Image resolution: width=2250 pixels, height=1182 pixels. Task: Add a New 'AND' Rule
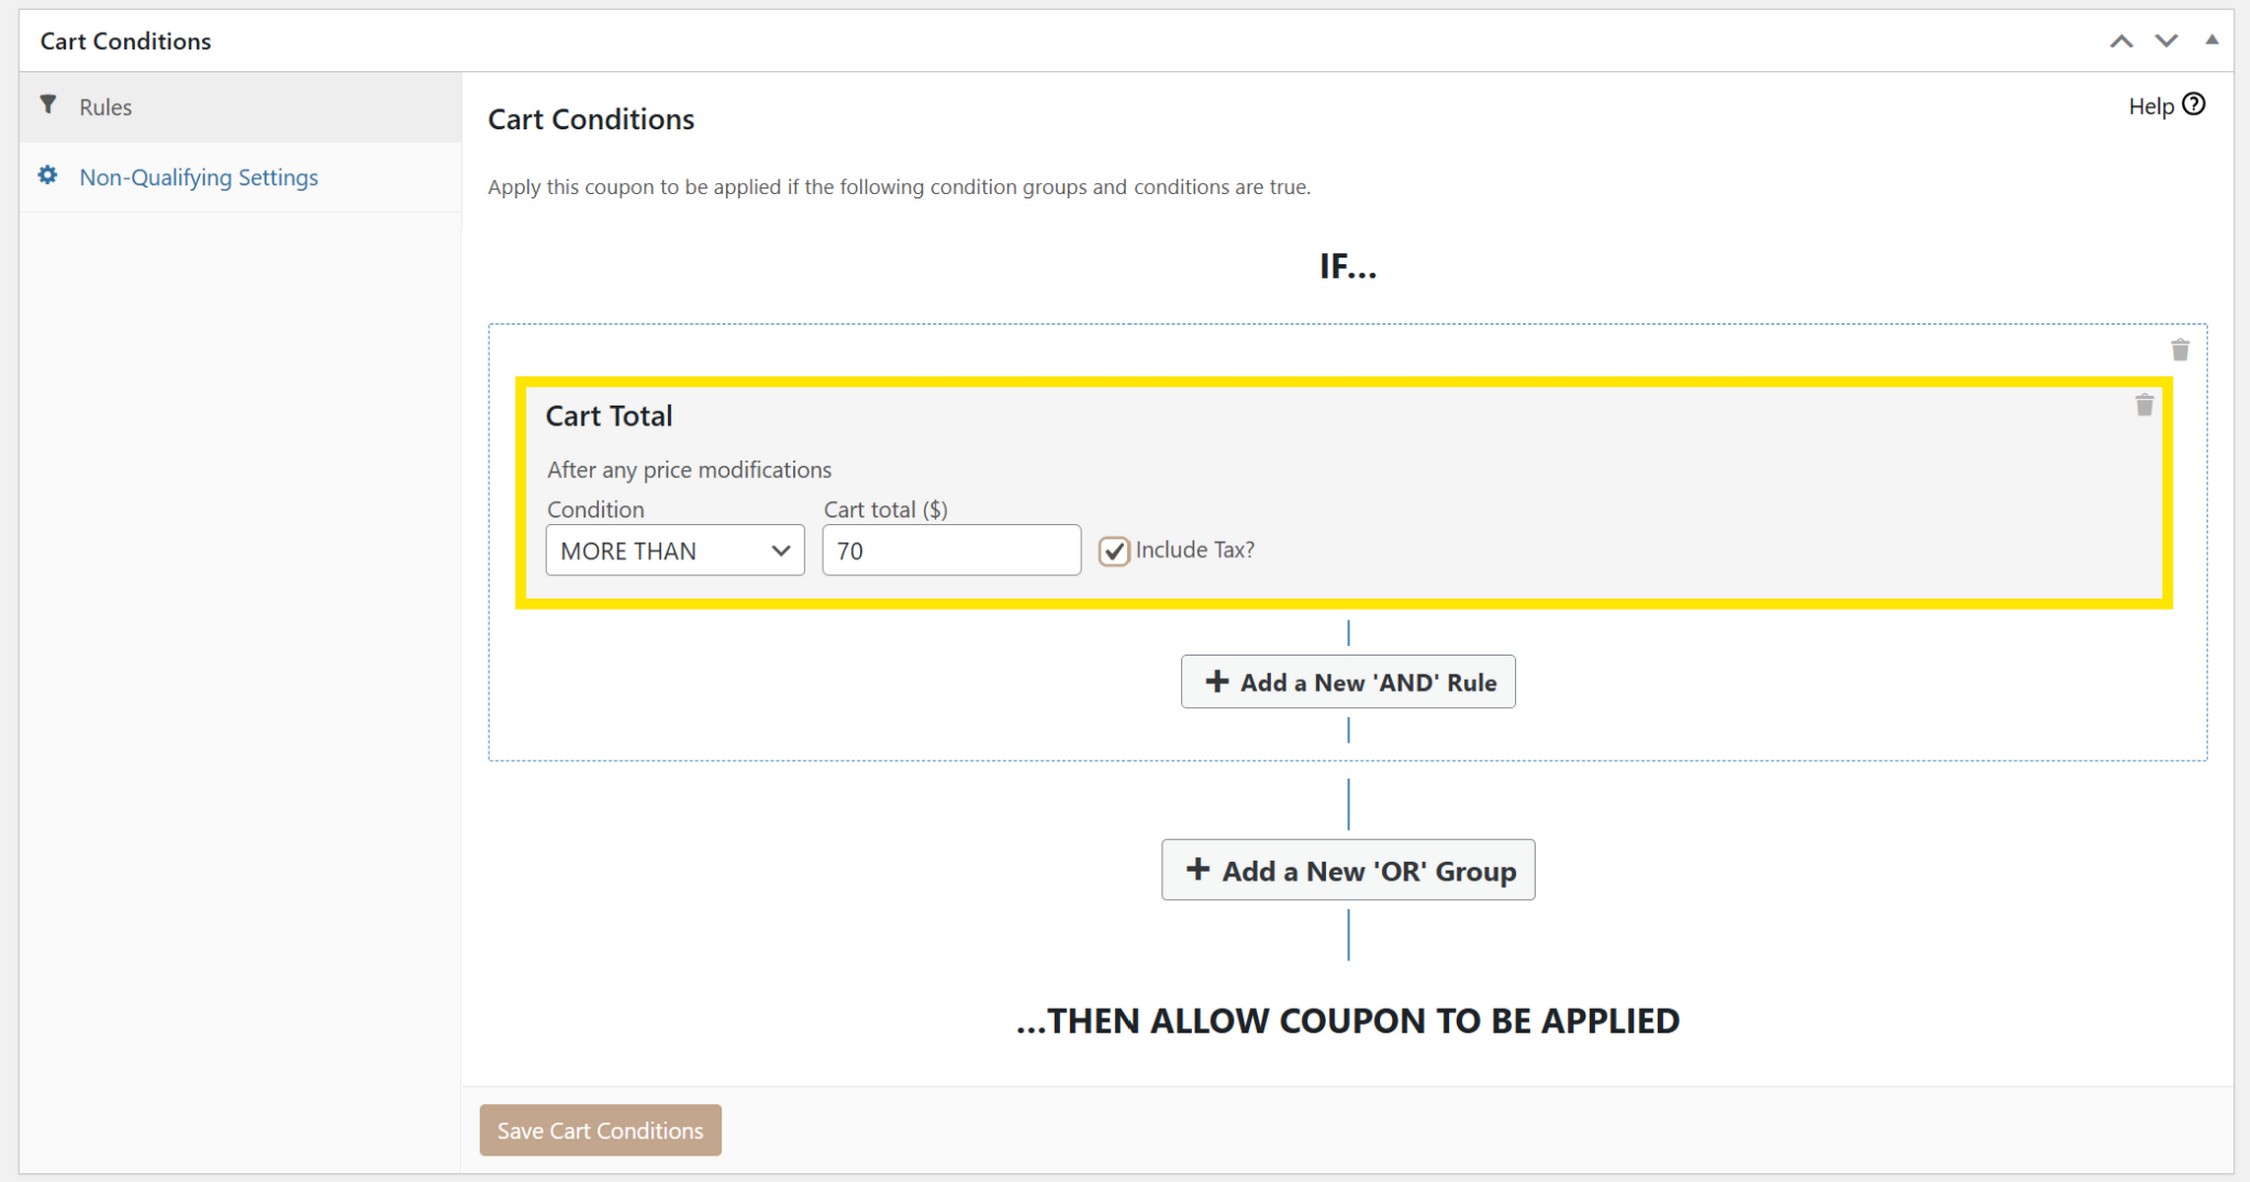pyautogui.click(x=1348, y=682)
